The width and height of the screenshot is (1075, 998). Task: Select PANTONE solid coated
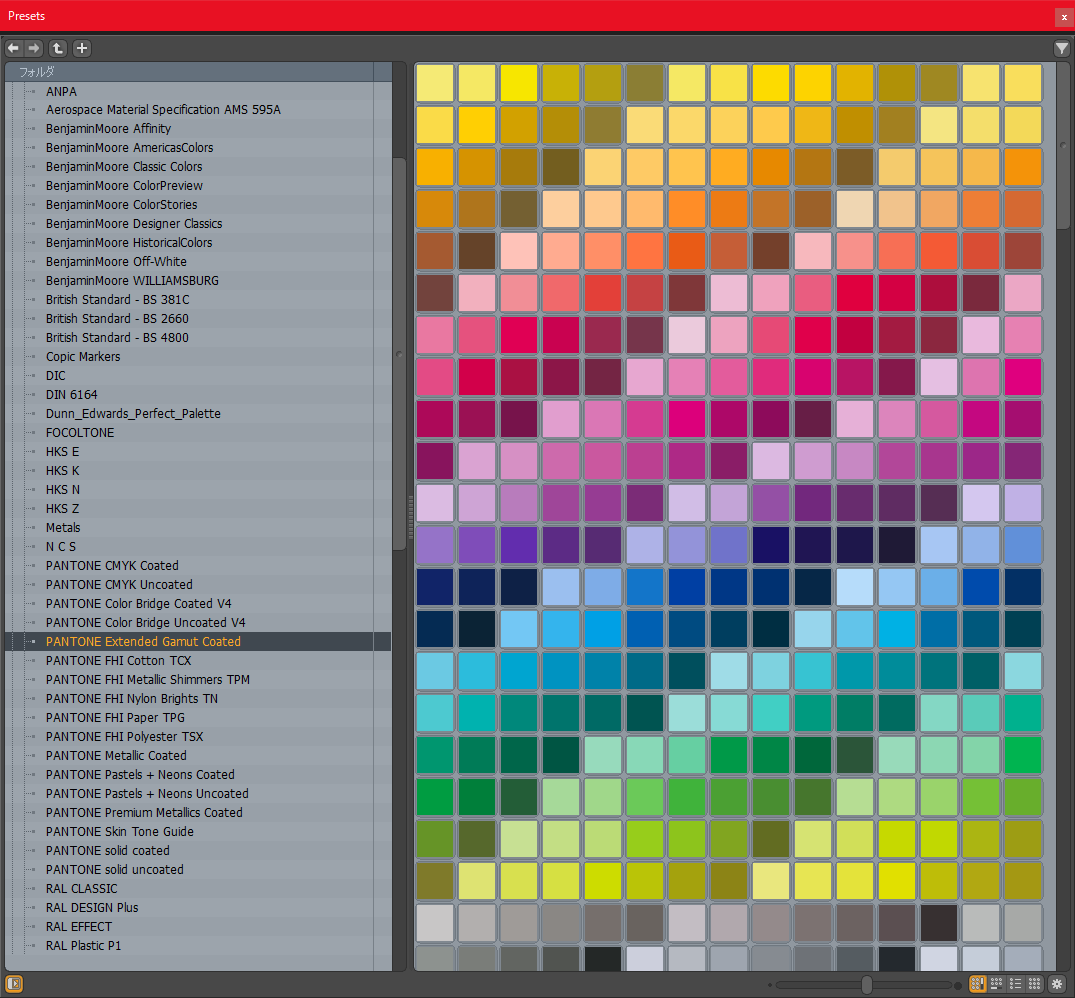108,851
